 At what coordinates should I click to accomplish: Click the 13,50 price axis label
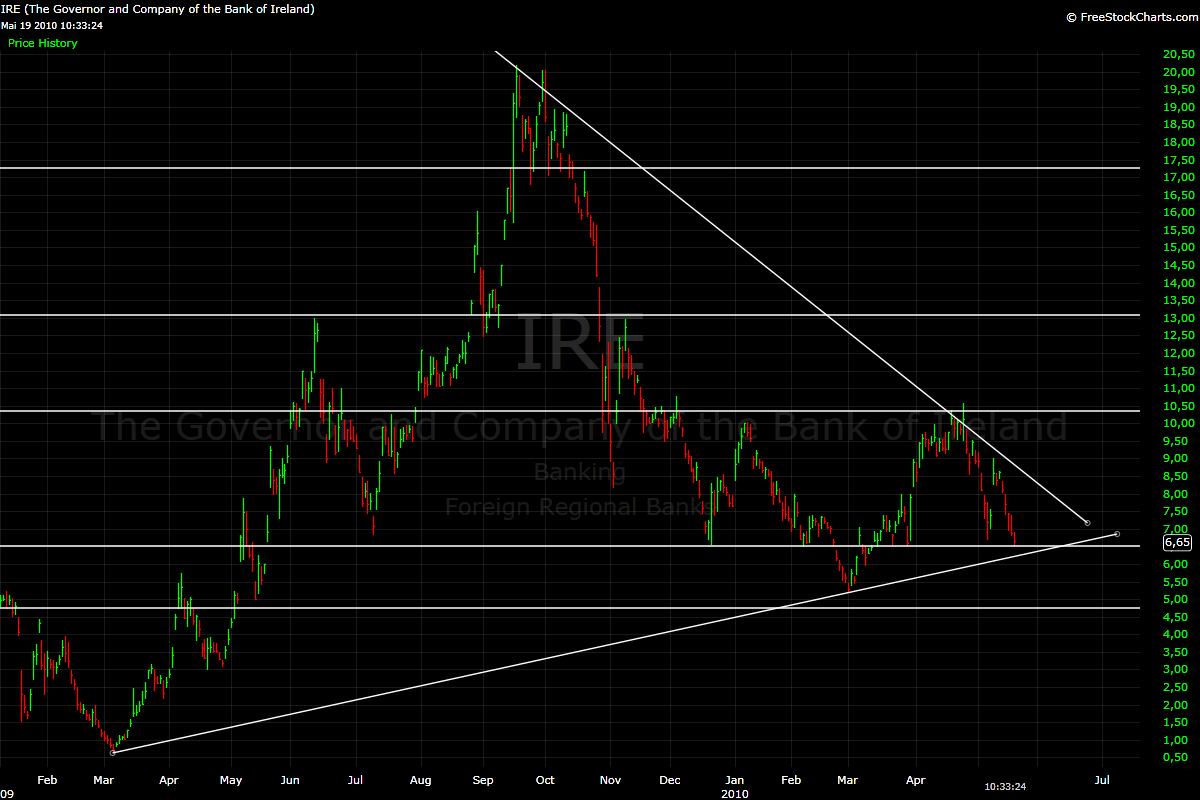[1177, 300]
